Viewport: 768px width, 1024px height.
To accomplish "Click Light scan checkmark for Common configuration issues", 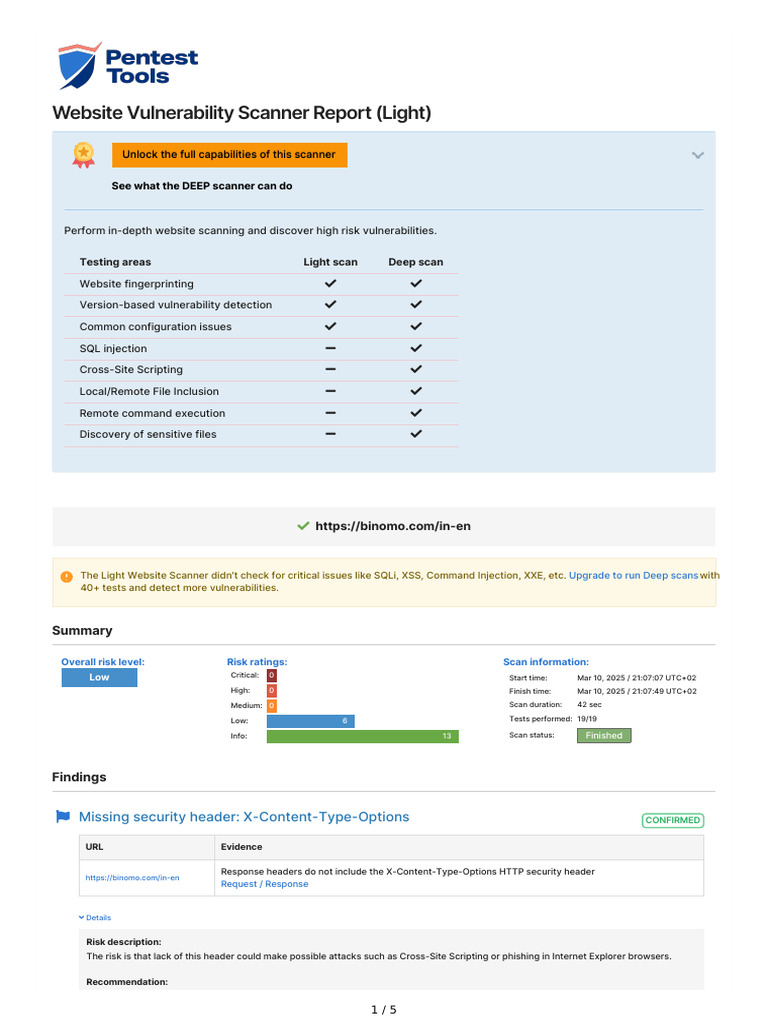I will (x=330, y=326).
